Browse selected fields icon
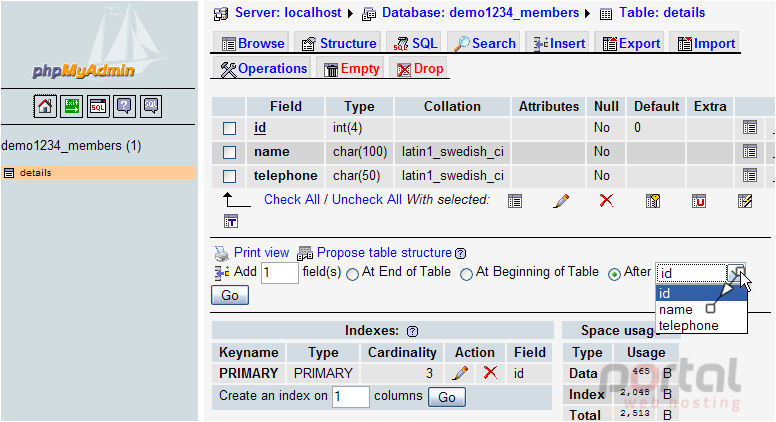Image resolution: width=776 pixels, height=422 pixels. (x=515, y=201)
